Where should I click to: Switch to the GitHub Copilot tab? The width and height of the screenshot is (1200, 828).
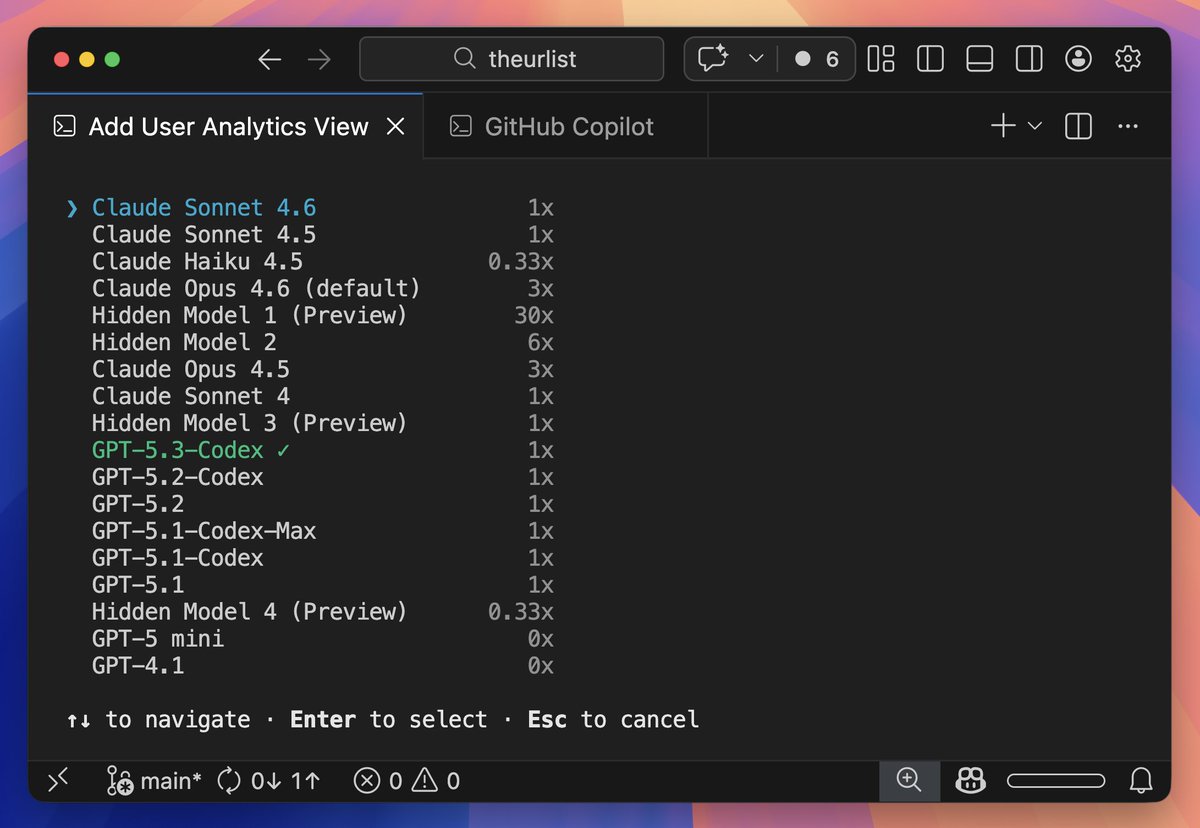pos(566,127)
